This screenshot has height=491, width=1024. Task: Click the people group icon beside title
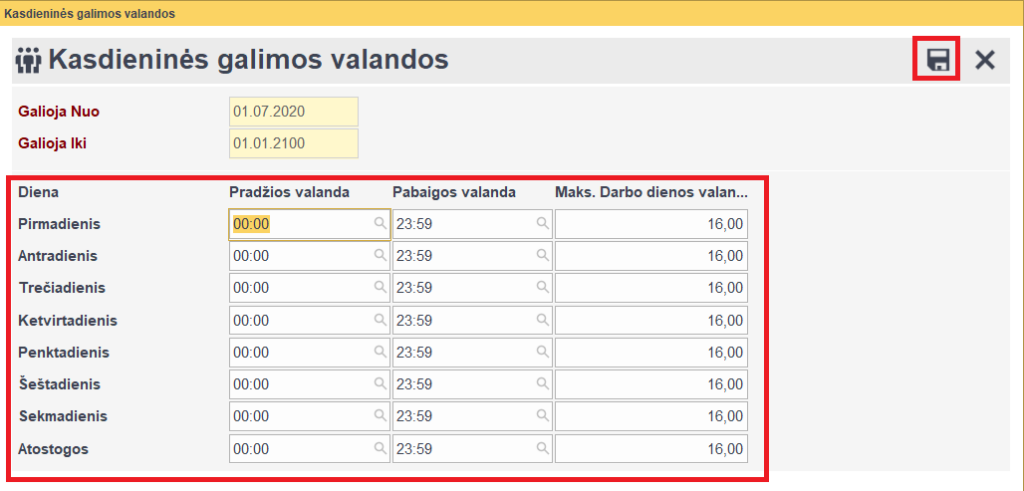pos(28,60)
